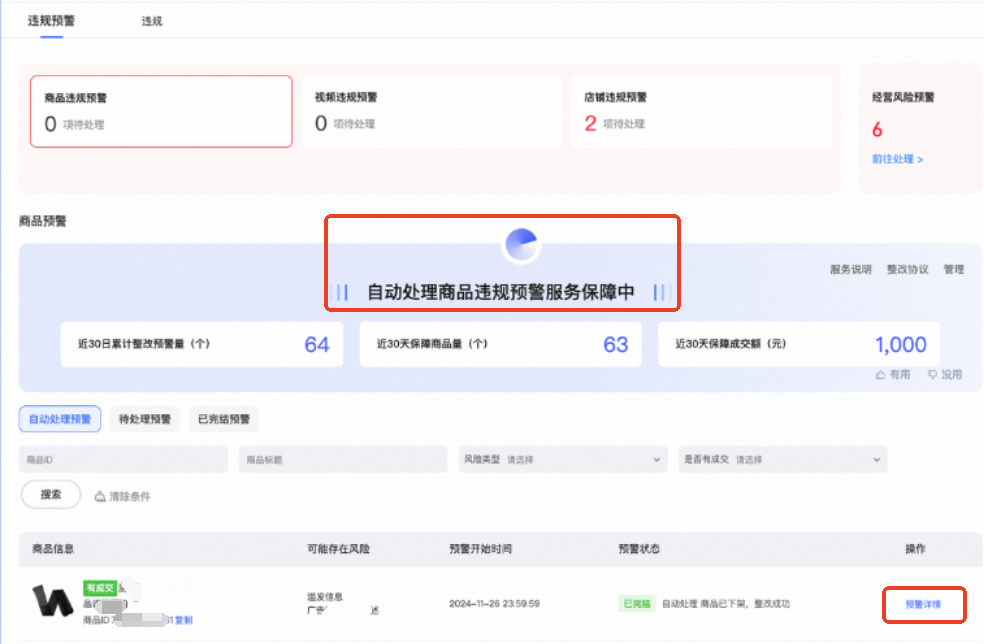The height and width of the screenshot is (644, 984).
Task: Open the 违规 tab
Action: coord(151,21)
